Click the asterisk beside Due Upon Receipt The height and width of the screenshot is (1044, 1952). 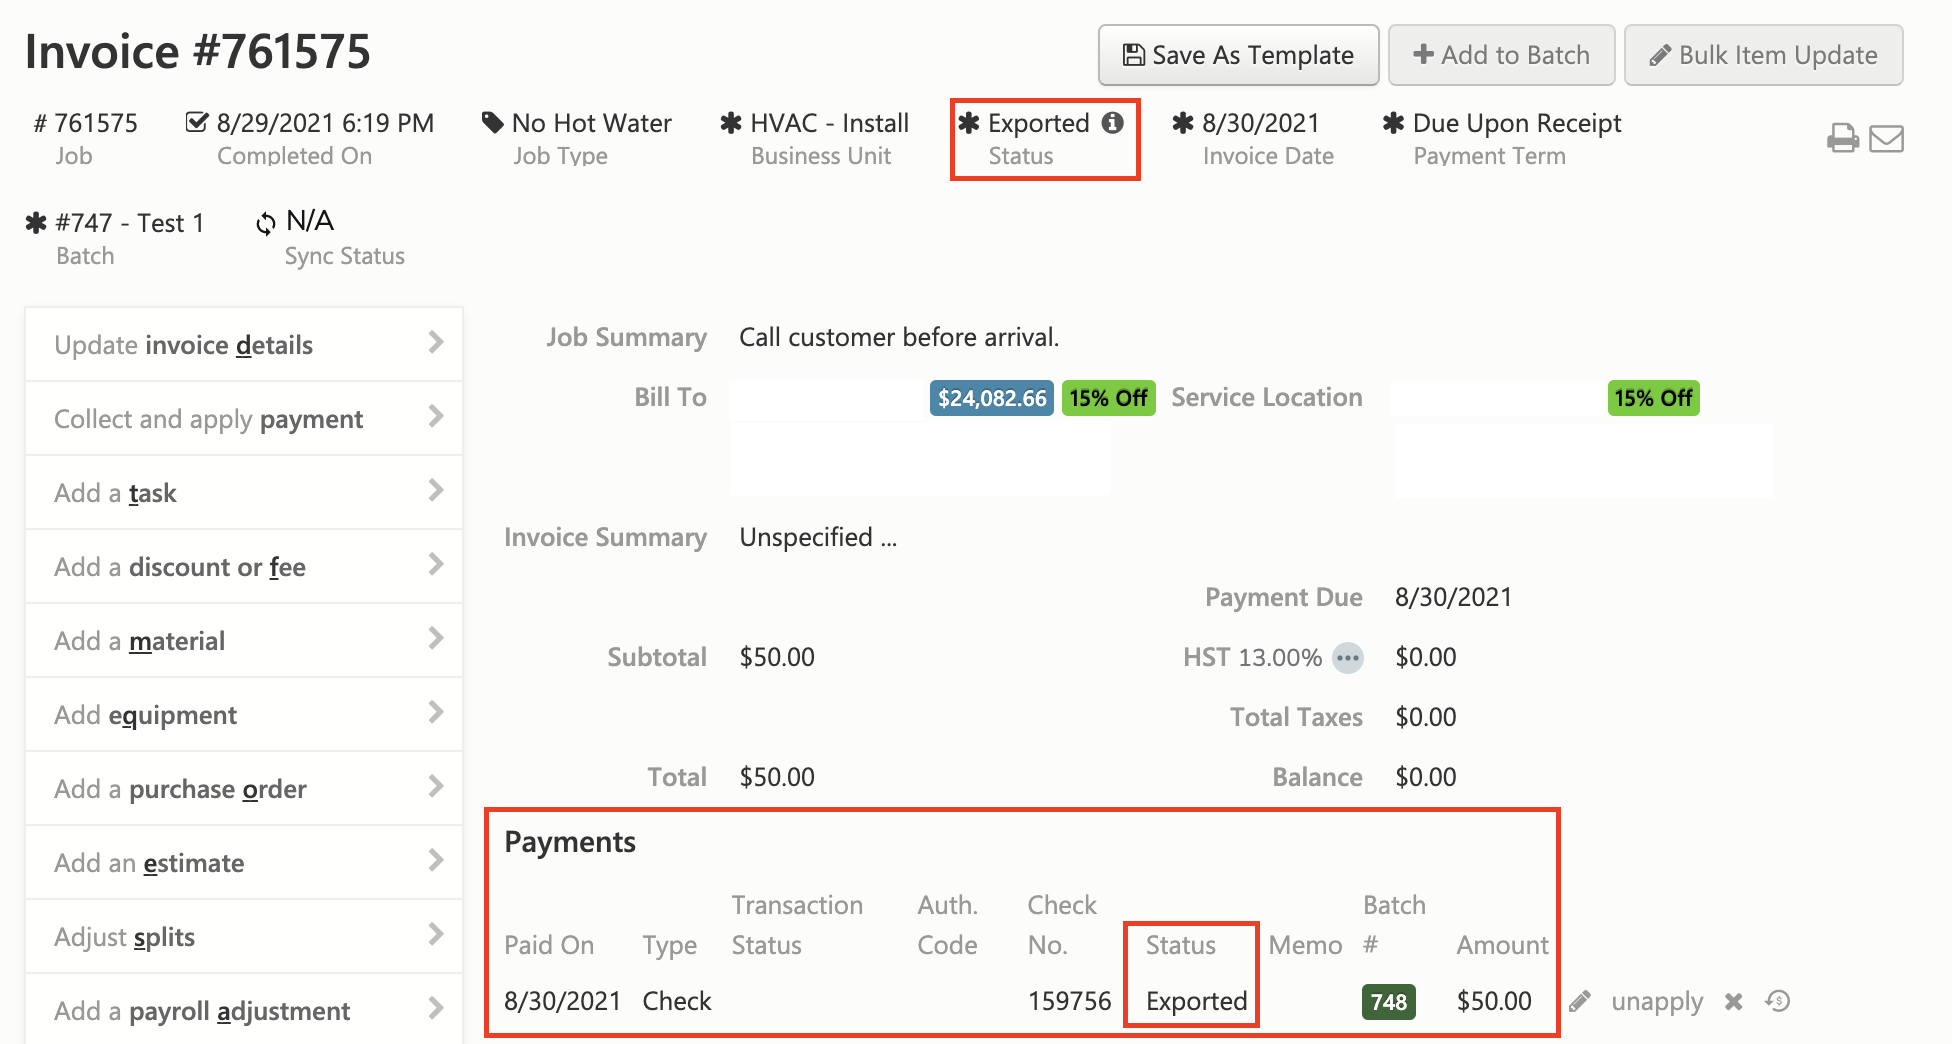[x=1393, y=123]
